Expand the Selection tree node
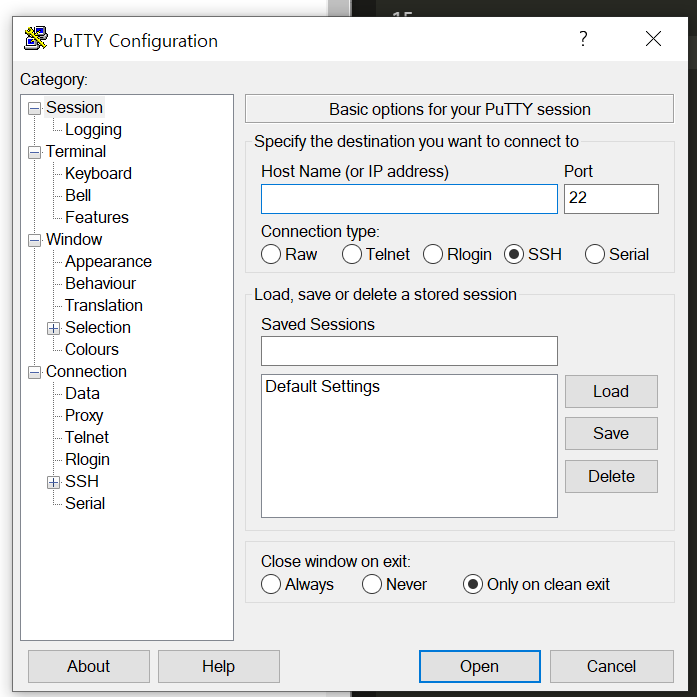This screenshot has width=697, height=697. coord(54,328)
